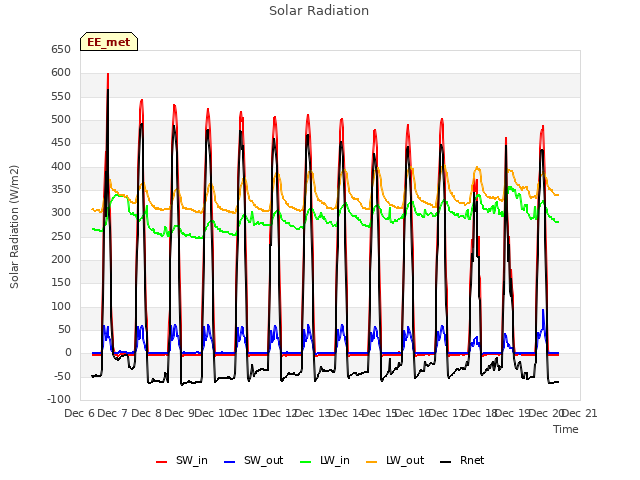Viewport: 640px width, 480px height.
Task: Click the Solar Radiation chart title
Action: 319,11
